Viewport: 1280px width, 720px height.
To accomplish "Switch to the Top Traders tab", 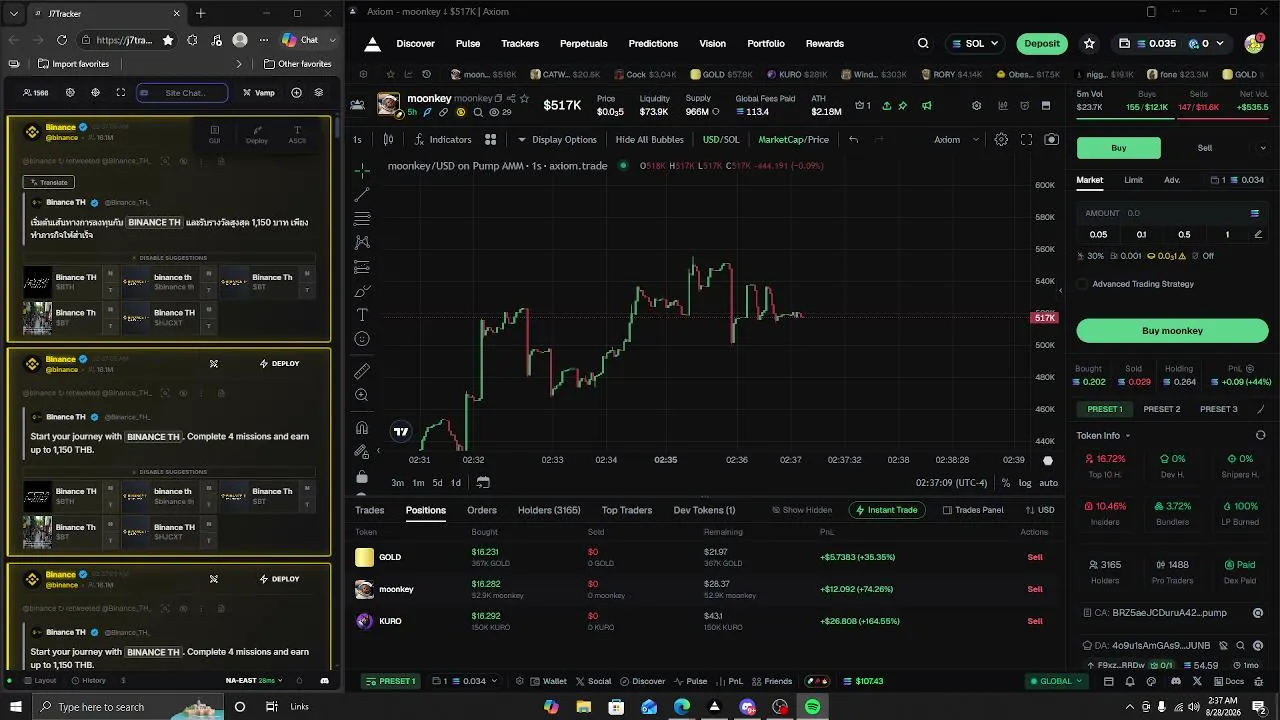I will point(626,510).
